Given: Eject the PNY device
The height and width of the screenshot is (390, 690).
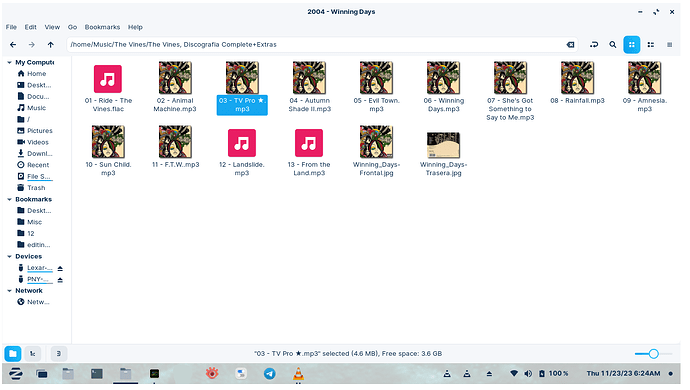Looking at the screenshot, I should (x=60, y=280).
